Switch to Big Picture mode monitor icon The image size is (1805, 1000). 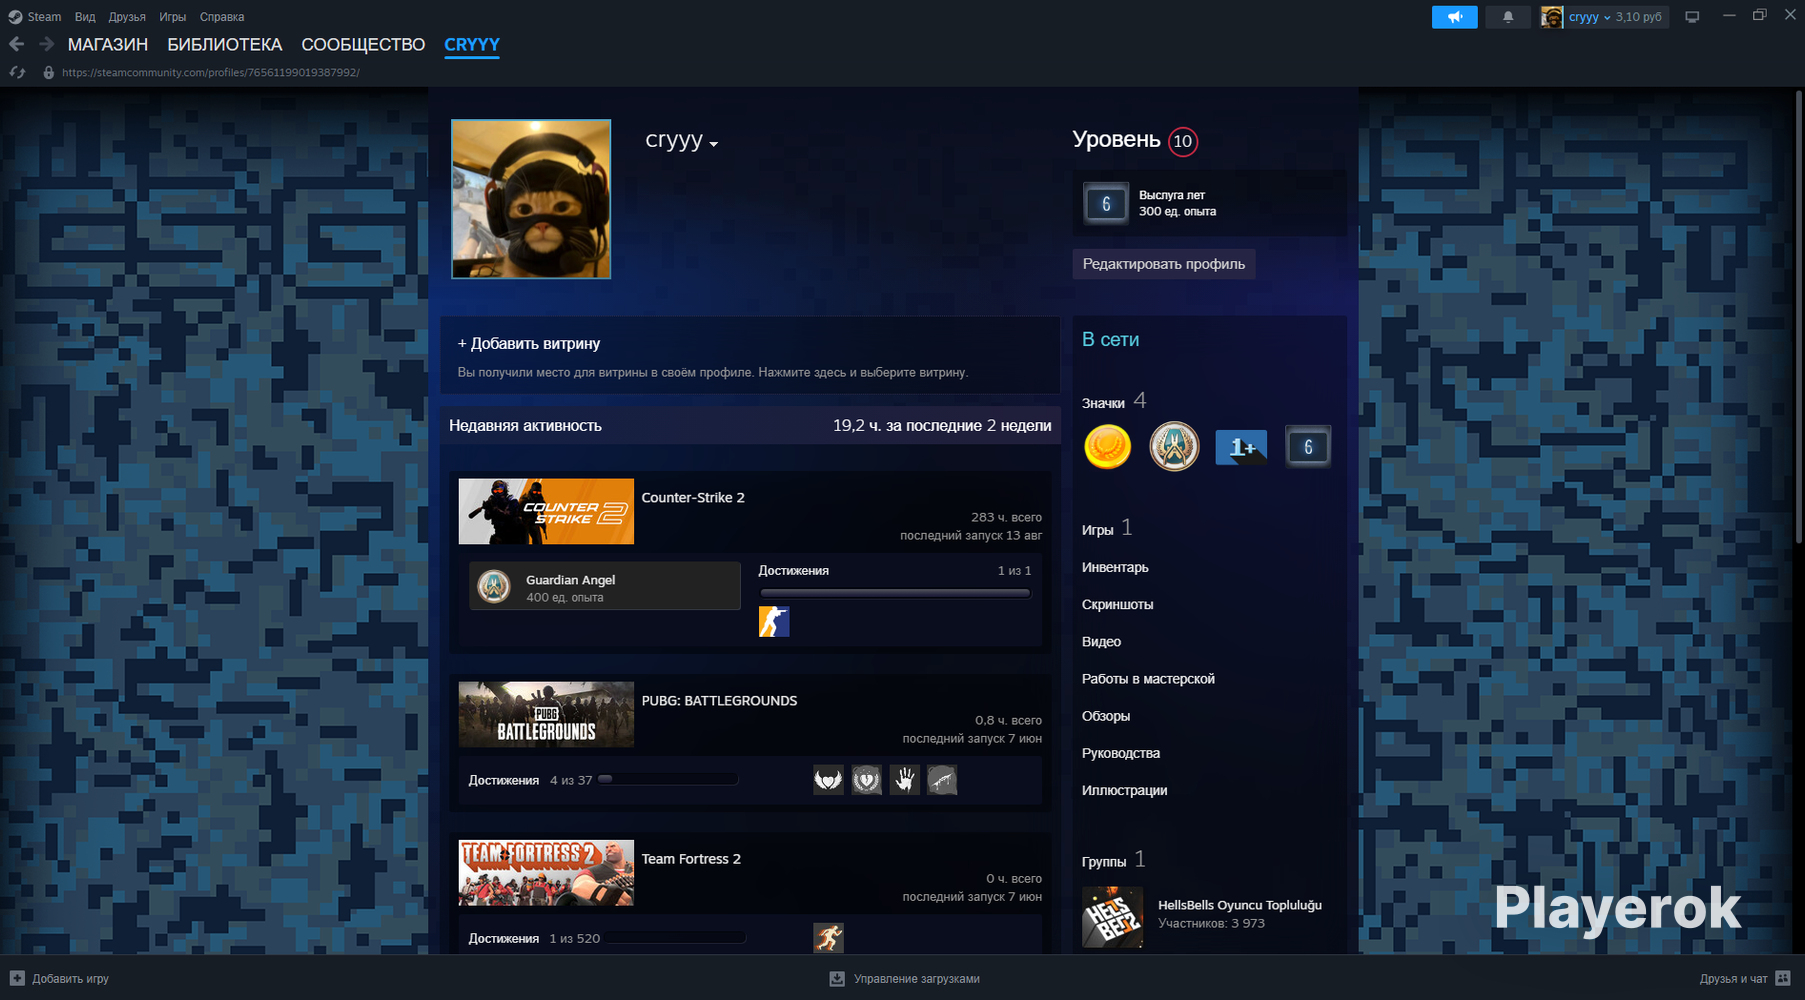pos(1692,17)
